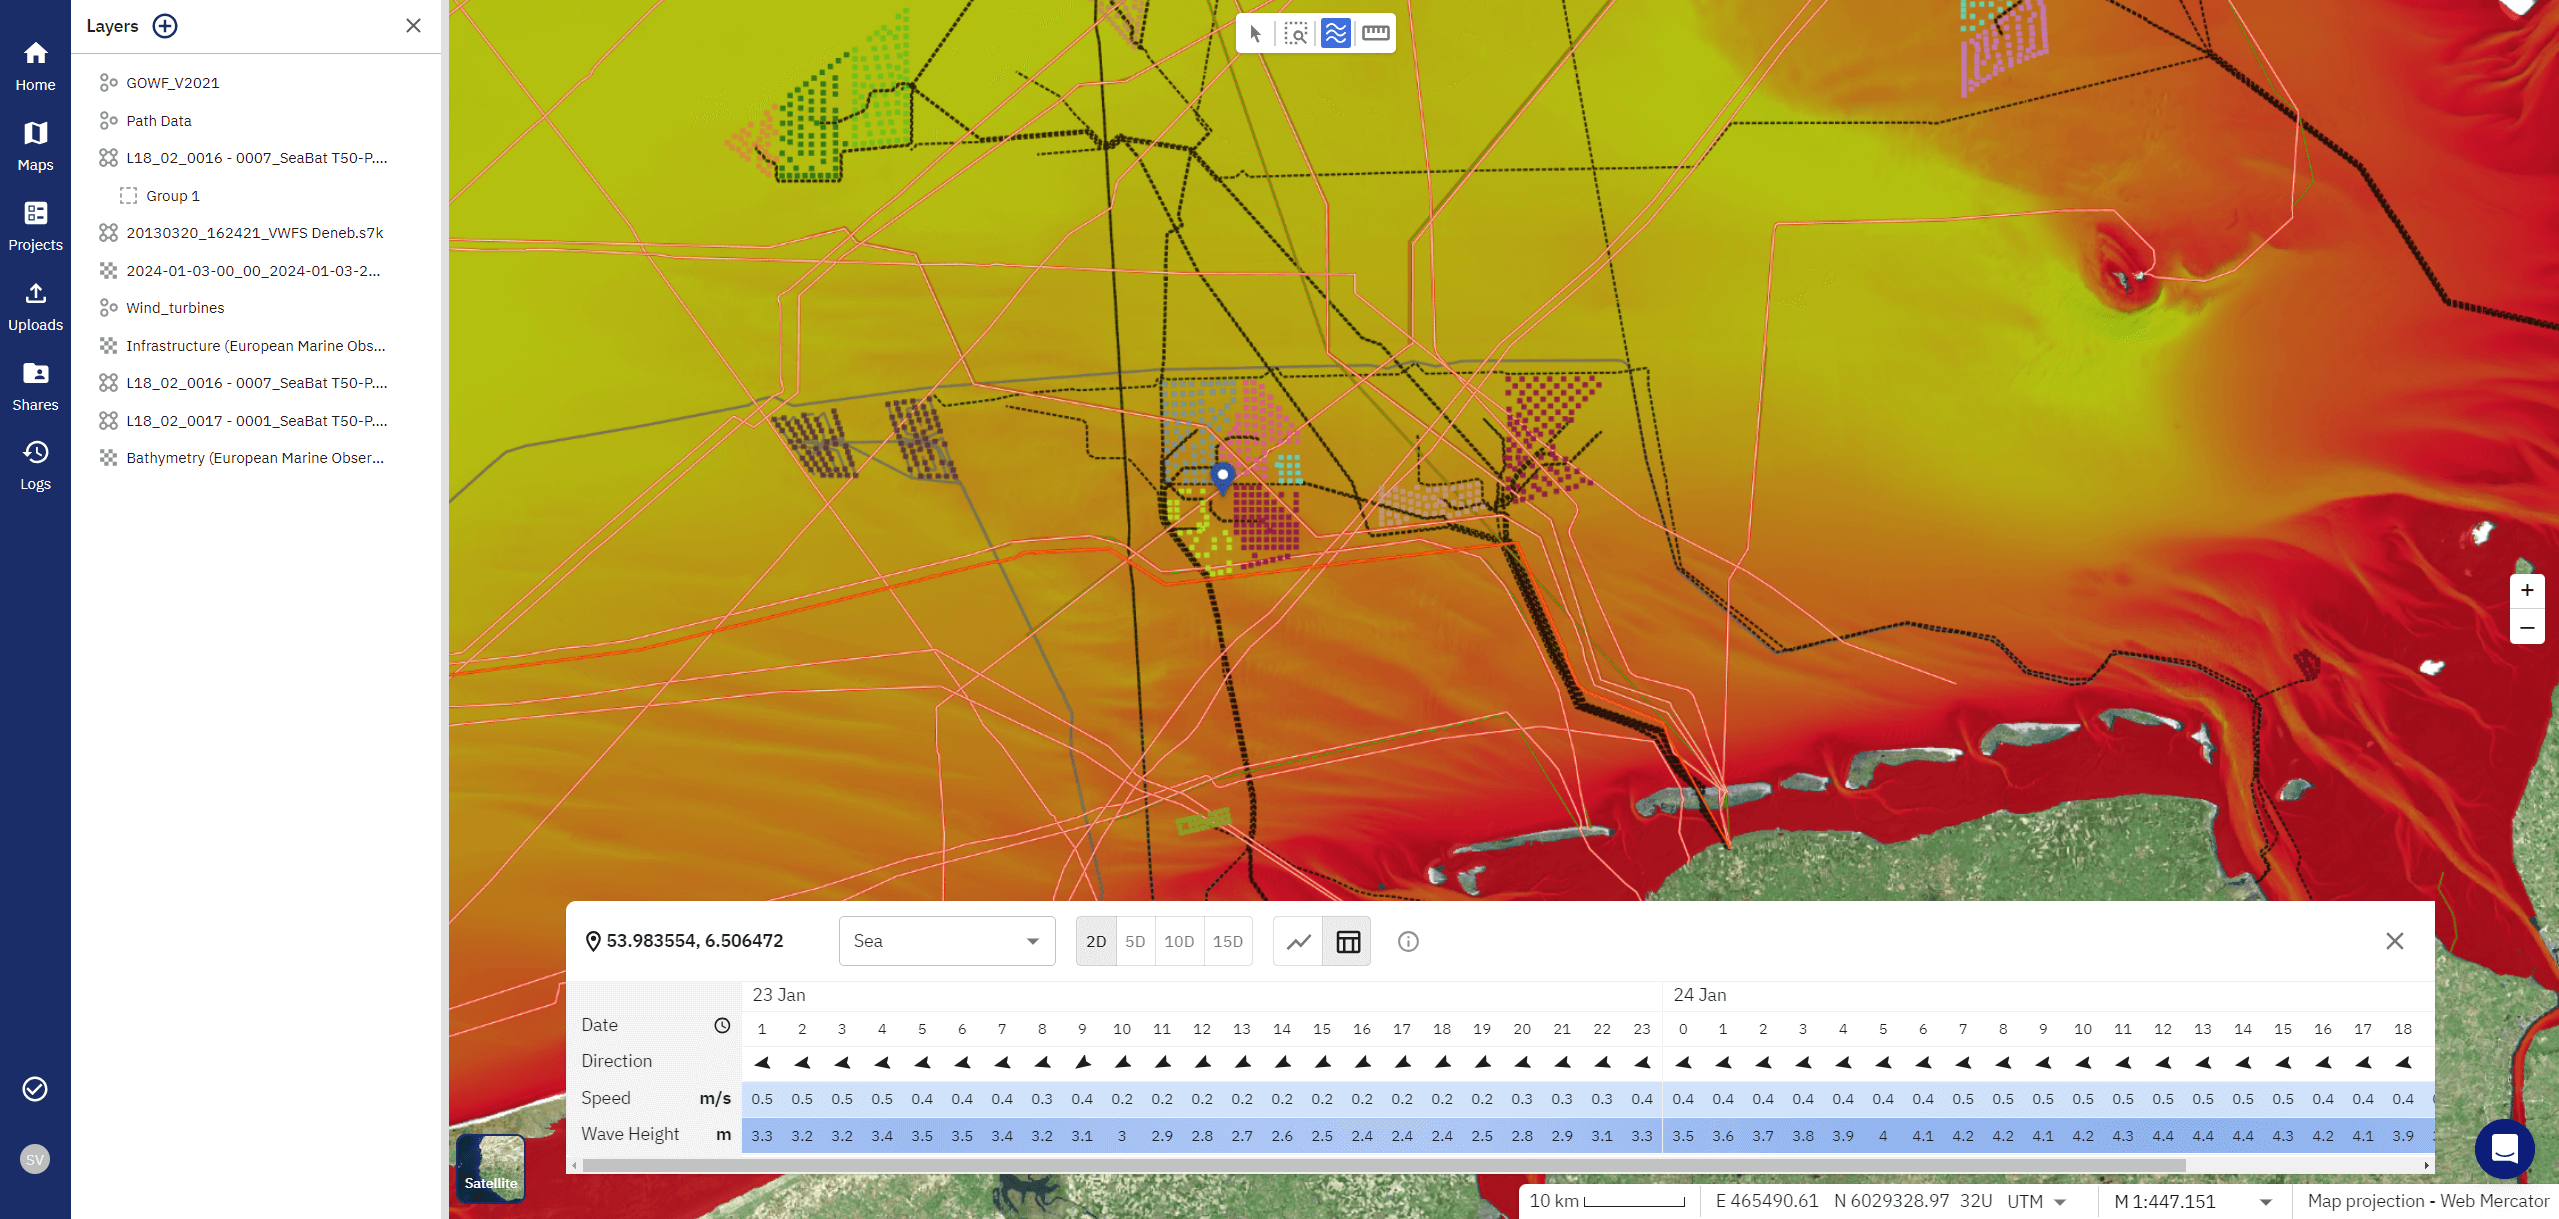Viewport: 2559px width, 1219px height.
Task: Activate the zoom-to-area selection tool
Action: pyautogui.click(x=1296, y=33)
